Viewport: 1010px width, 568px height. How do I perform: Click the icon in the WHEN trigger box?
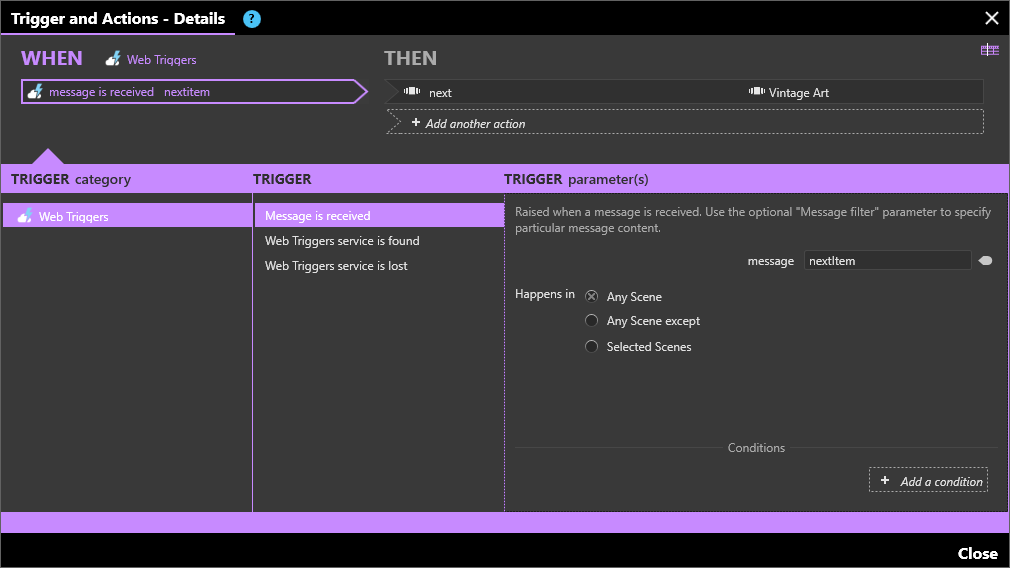click(x=35, y=92)
